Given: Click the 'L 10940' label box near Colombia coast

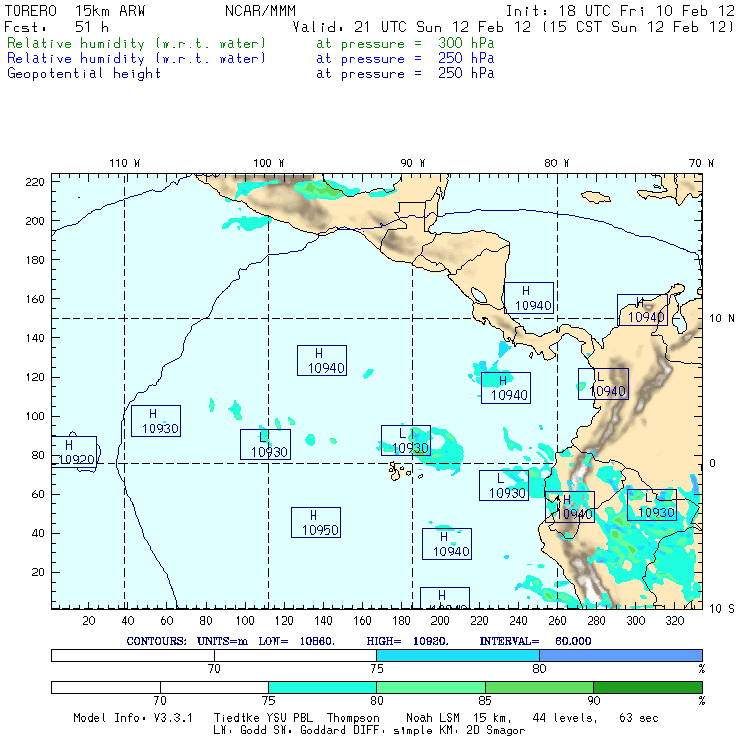Looking at the screenshot, I should [604, 384].
